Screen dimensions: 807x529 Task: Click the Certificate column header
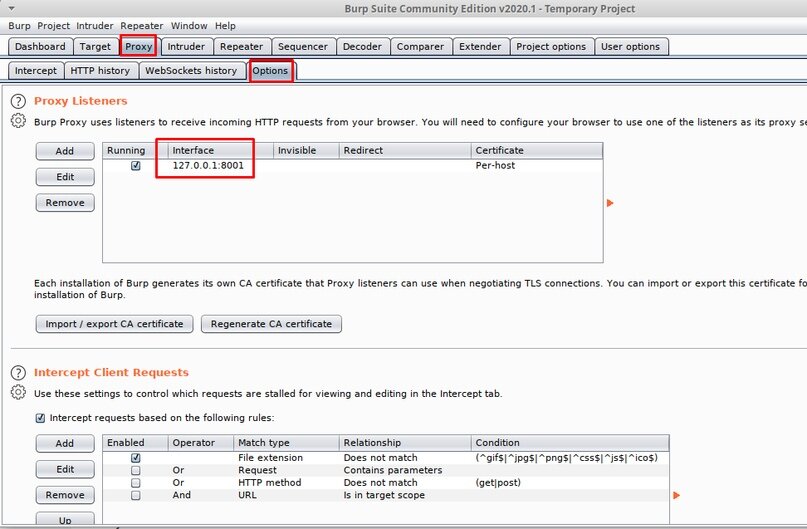click(537, 150)
